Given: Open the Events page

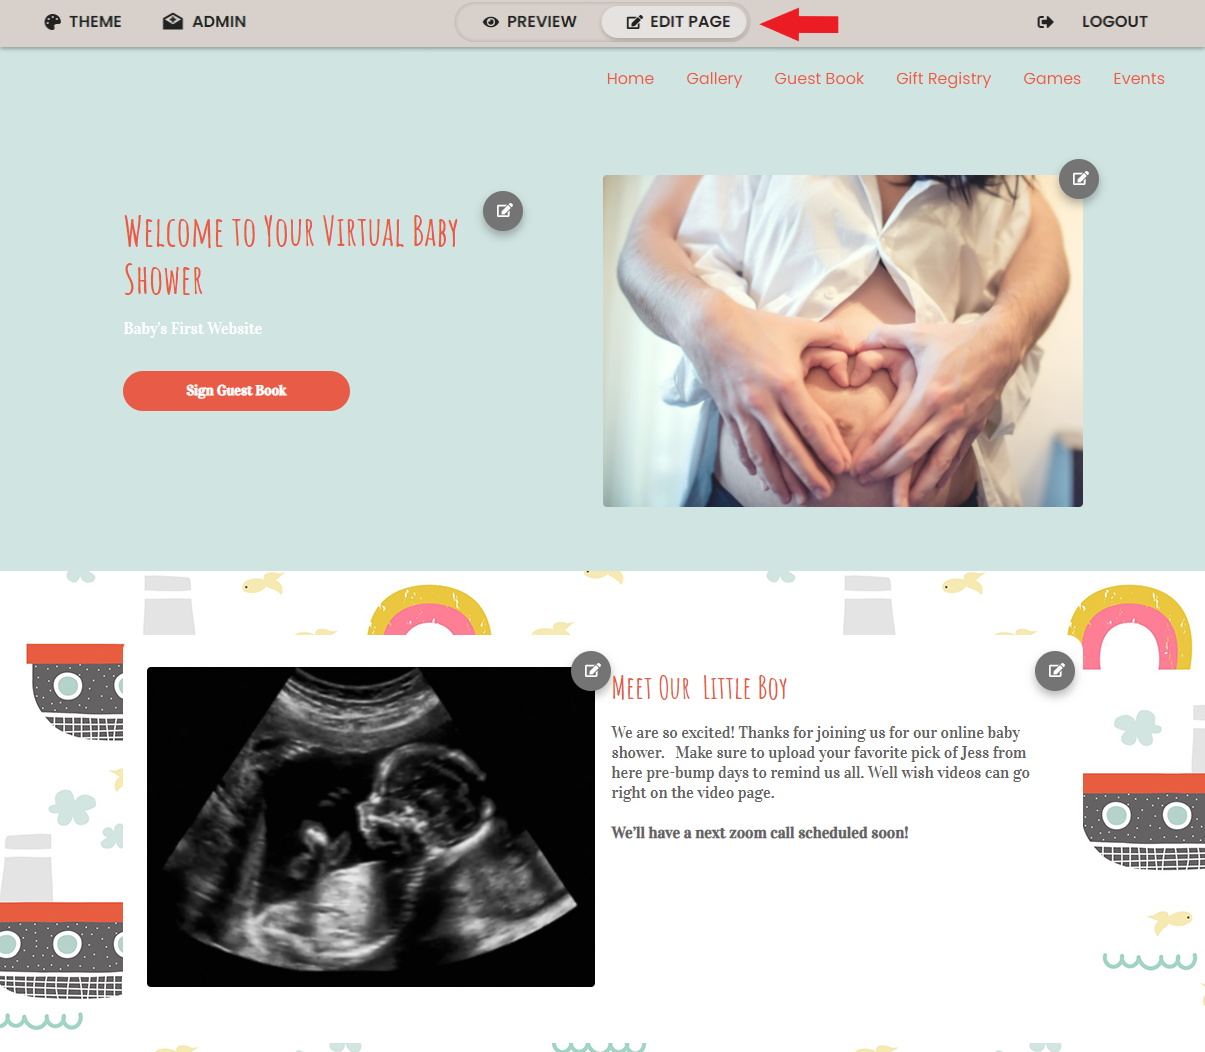Looking at the screenshot, I should click(1139, 79).
